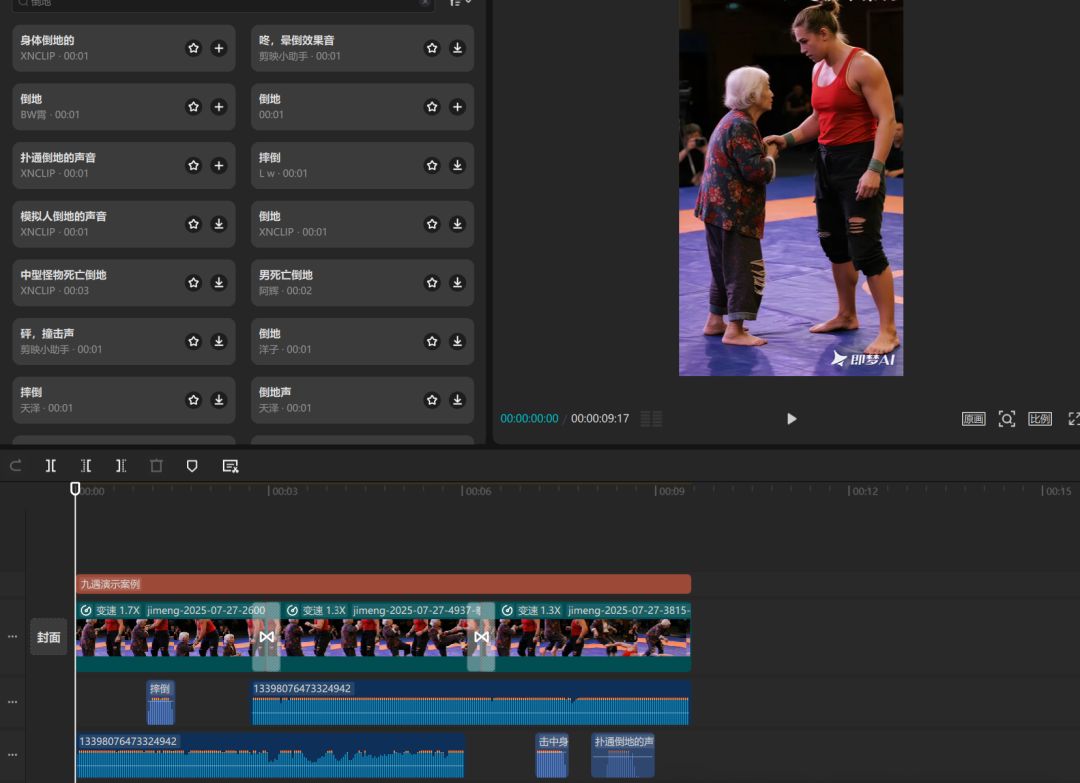Play the video preview
This screenshot has height=783, width=1080.
coord(791,419)
